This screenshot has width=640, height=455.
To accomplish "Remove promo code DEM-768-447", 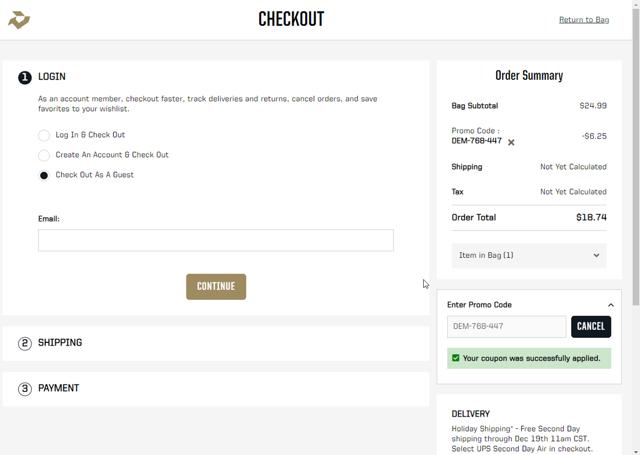I will [x=511, y=142].
